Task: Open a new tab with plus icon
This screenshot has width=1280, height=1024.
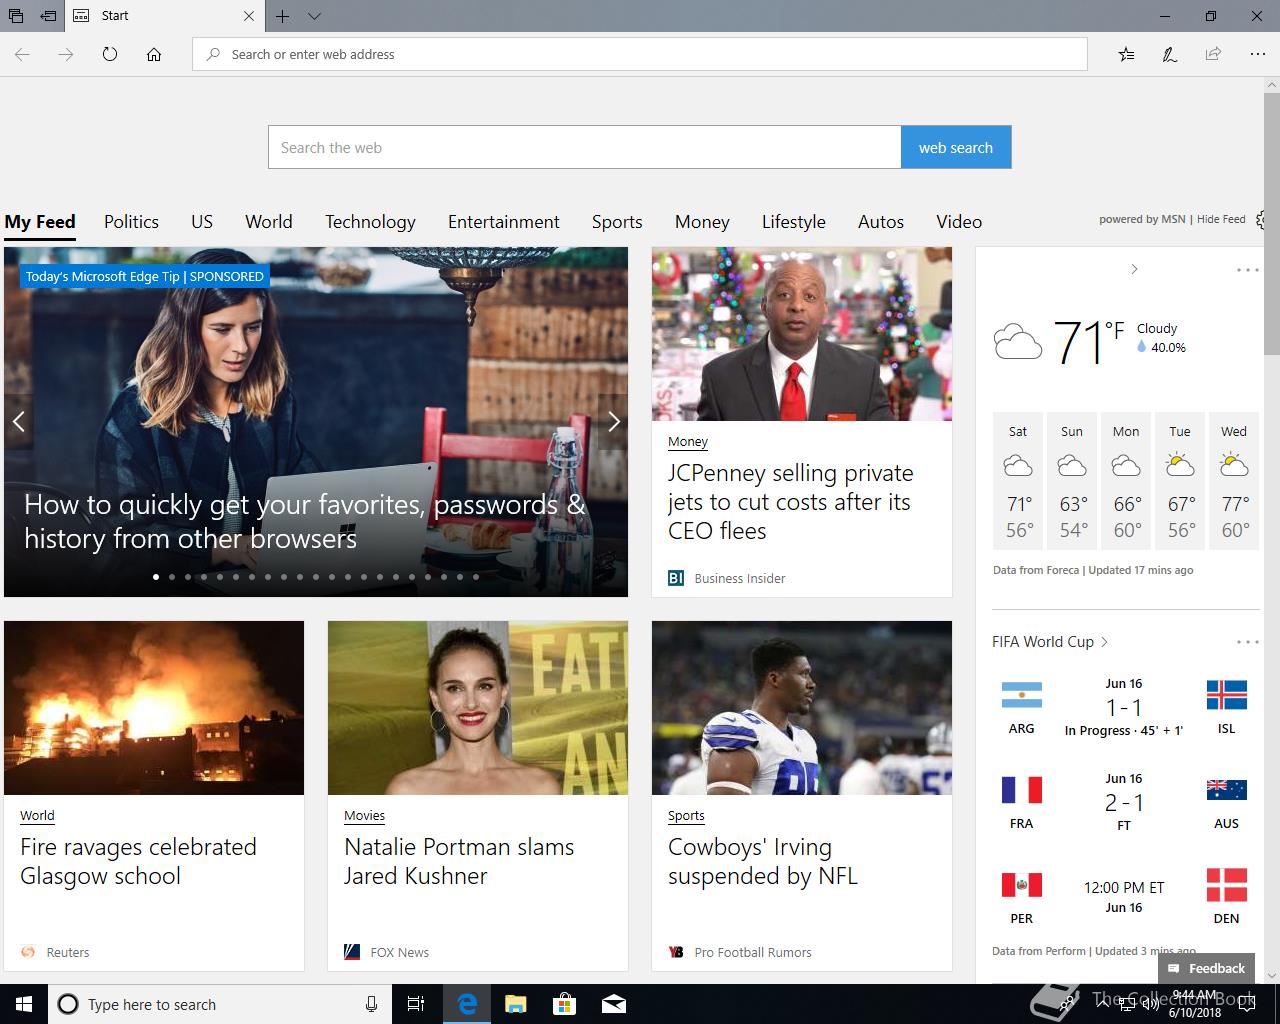Action: pyautogui.click(x=283, y=16)
